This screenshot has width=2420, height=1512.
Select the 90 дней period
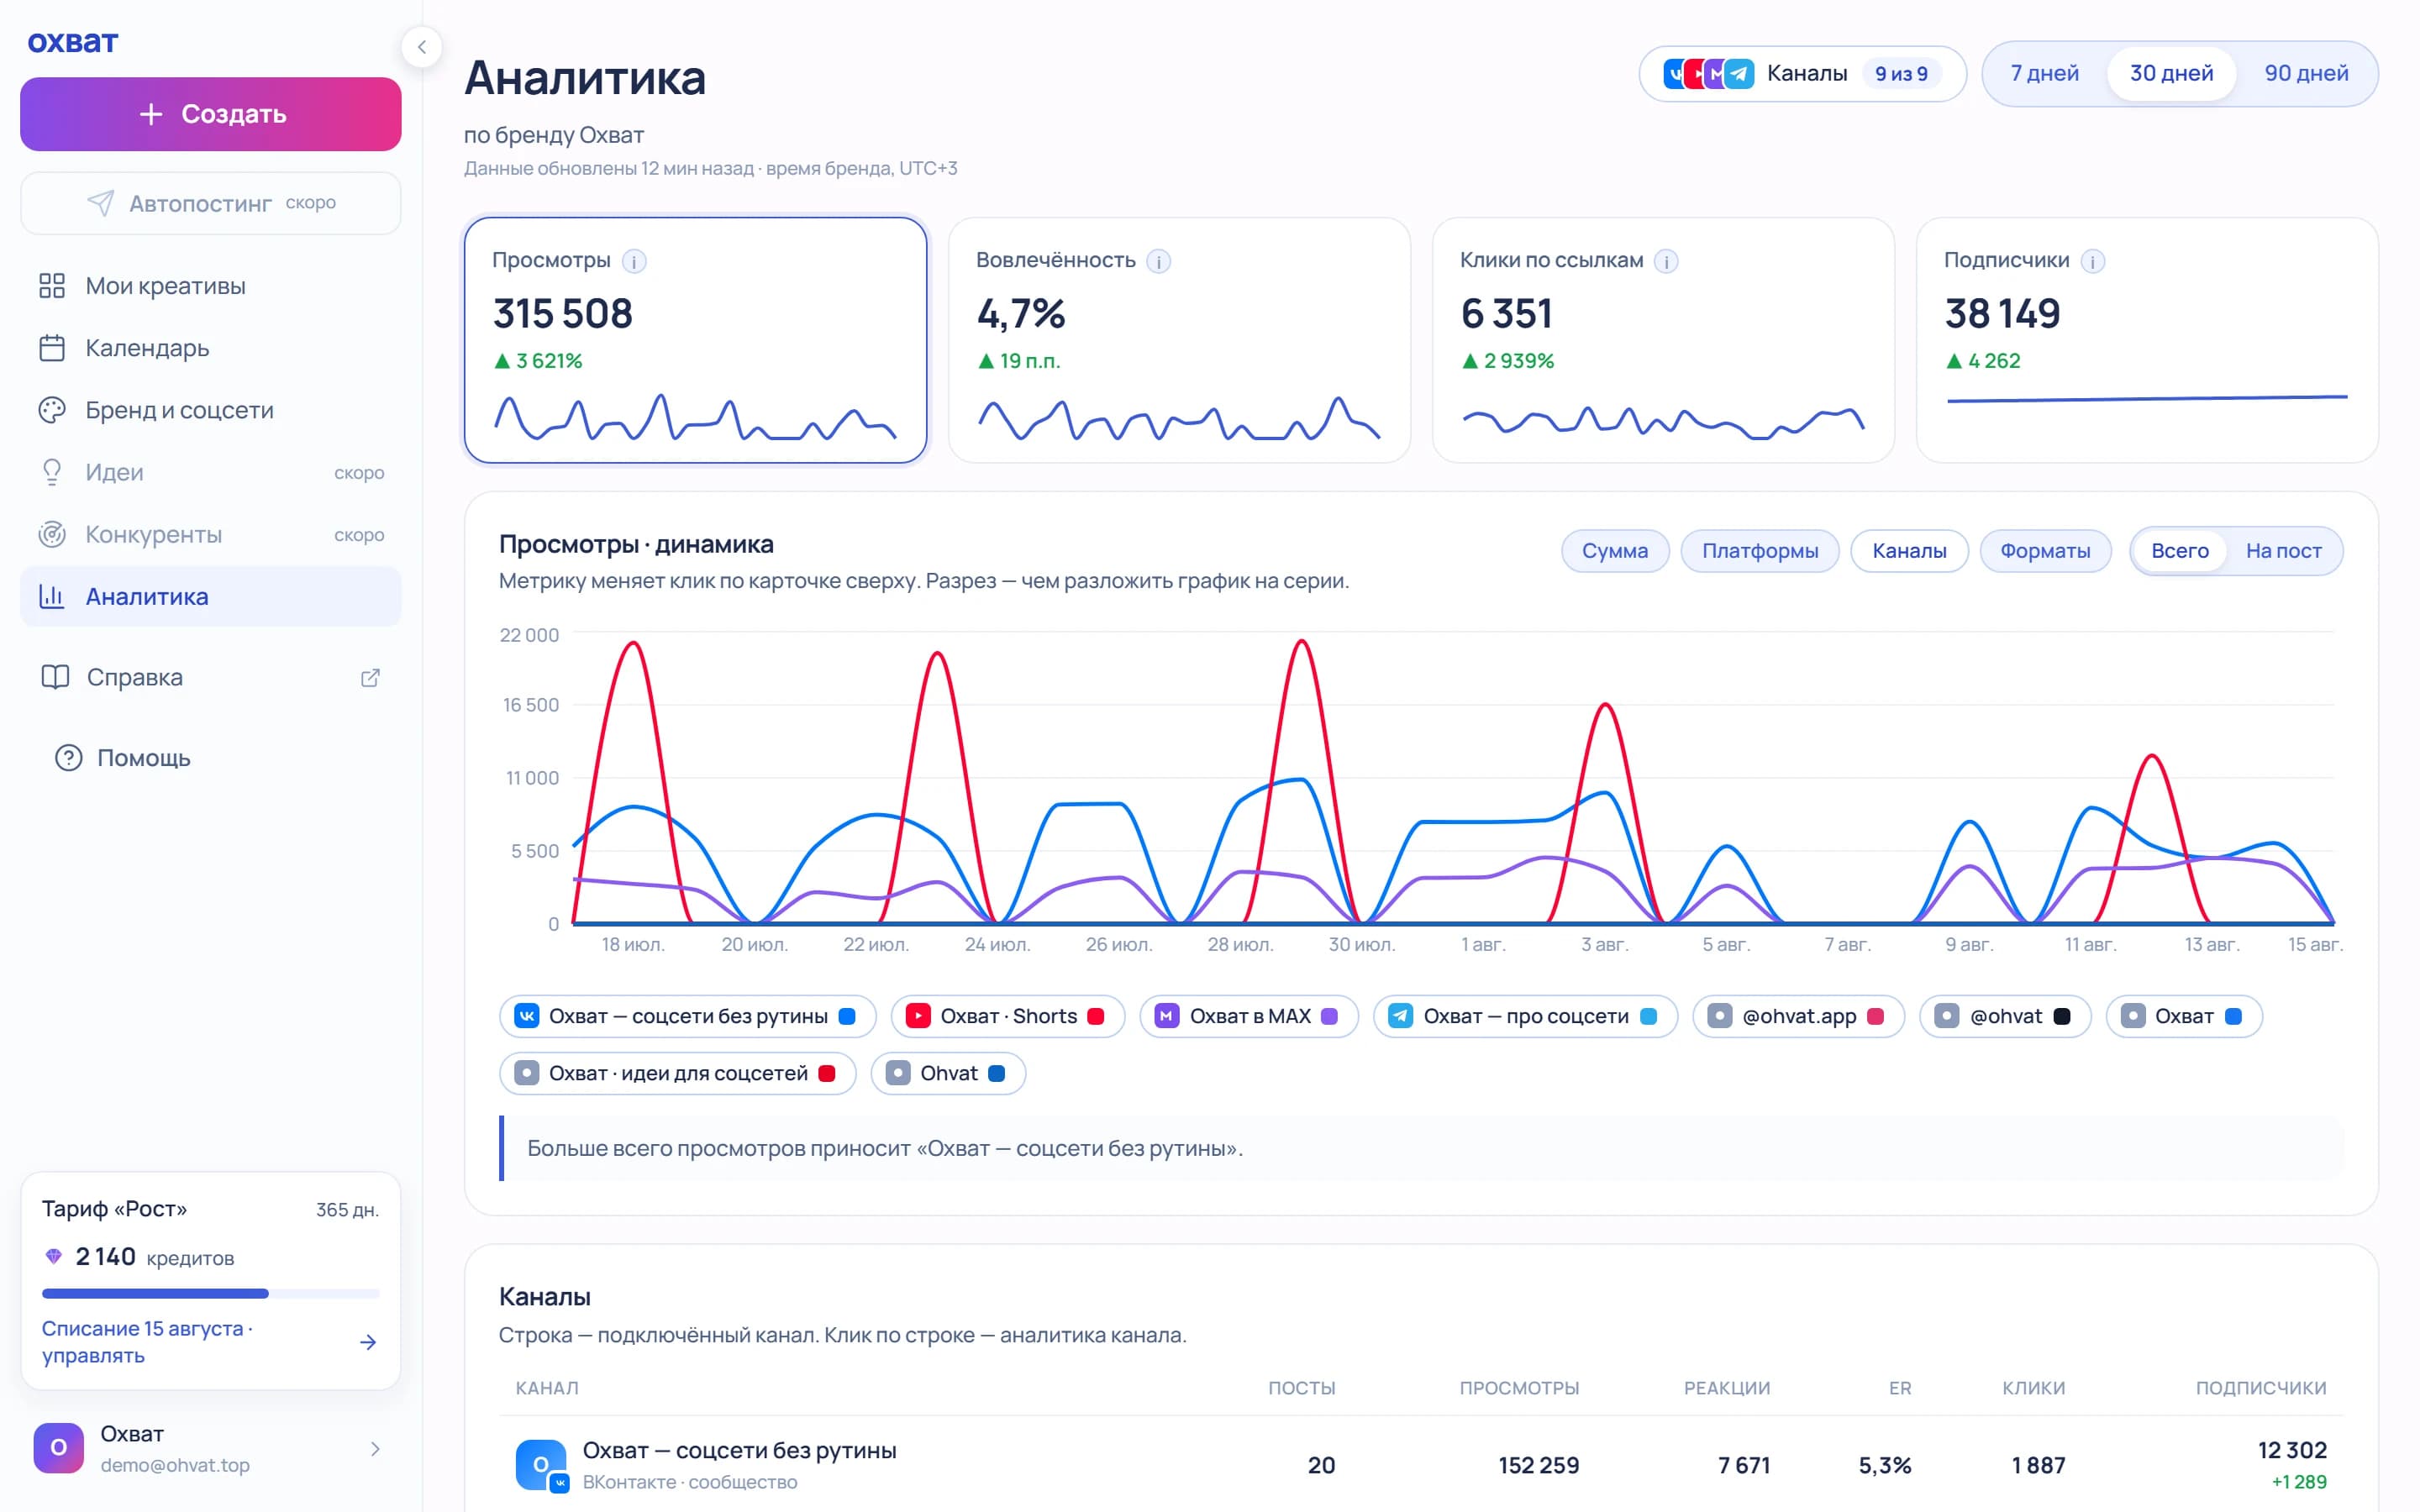click(x=2306, y=73)
